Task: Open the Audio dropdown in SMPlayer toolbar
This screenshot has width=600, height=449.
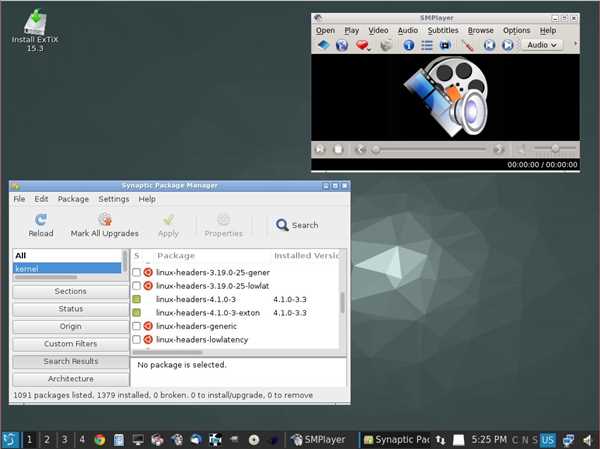Action: tap(541, 45)
